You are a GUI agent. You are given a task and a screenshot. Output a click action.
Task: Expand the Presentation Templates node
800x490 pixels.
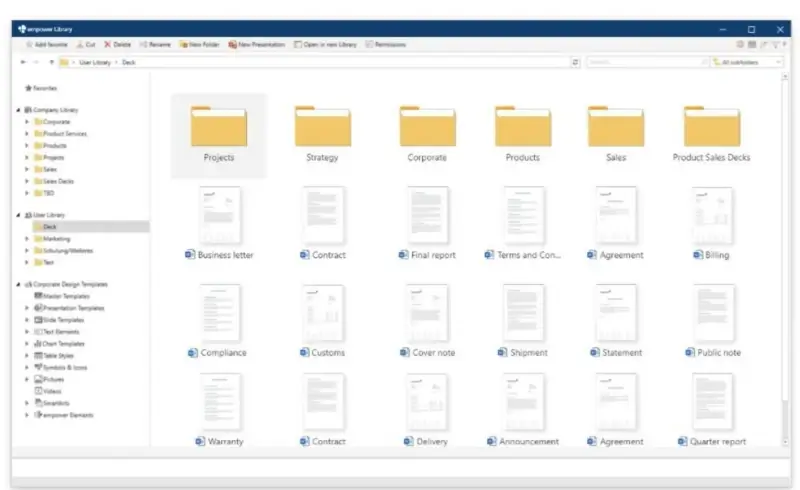click(x=27, y=308)
